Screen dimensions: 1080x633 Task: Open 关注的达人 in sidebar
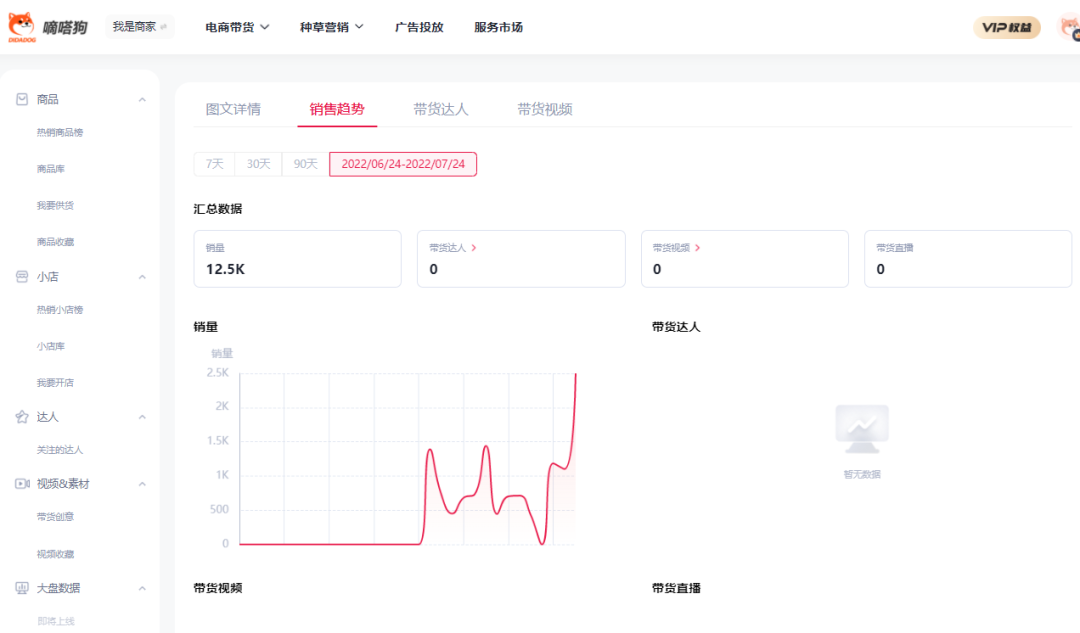pos(60,450)
